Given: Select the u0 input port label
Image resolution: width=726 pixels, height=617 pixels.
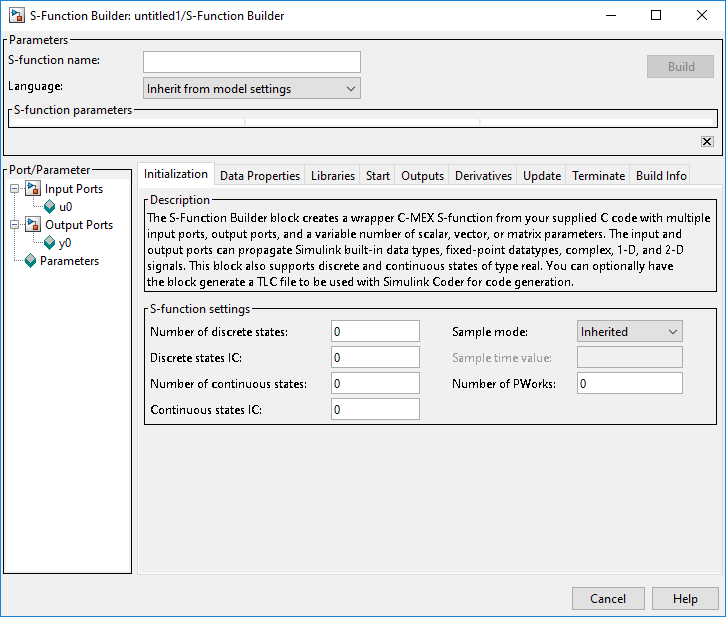Looking at the screenshot, I should (65, 207).
